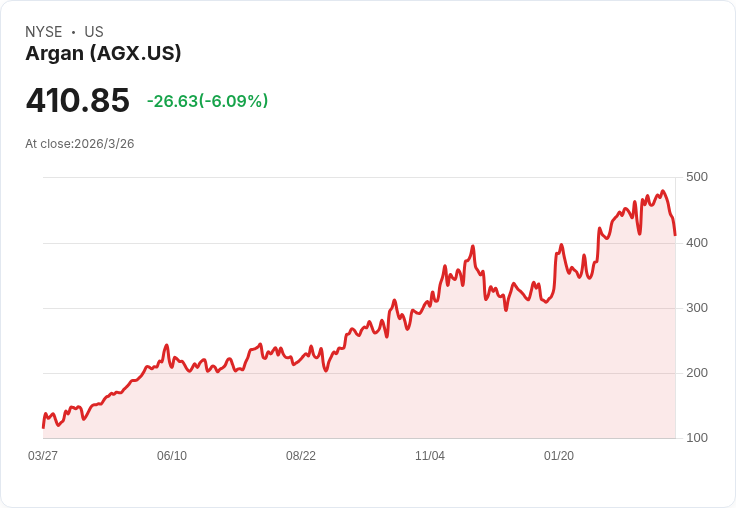Click the US market label

(94, 32)
